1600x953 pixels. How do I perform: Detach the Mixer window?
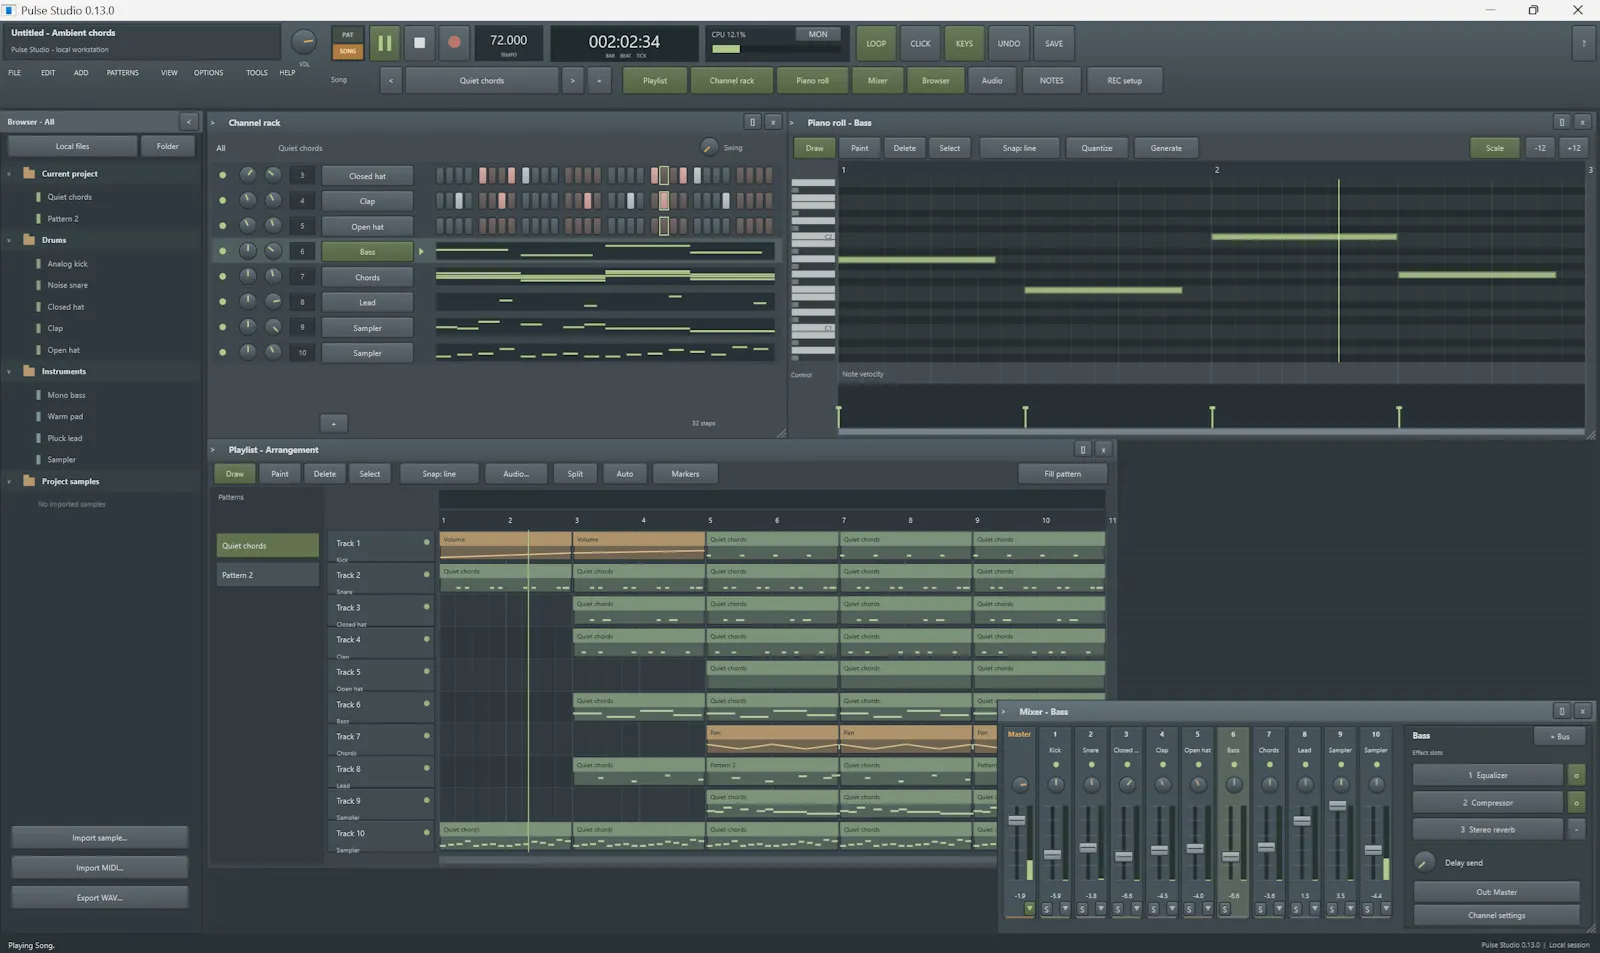click(x=1561, y=711)
